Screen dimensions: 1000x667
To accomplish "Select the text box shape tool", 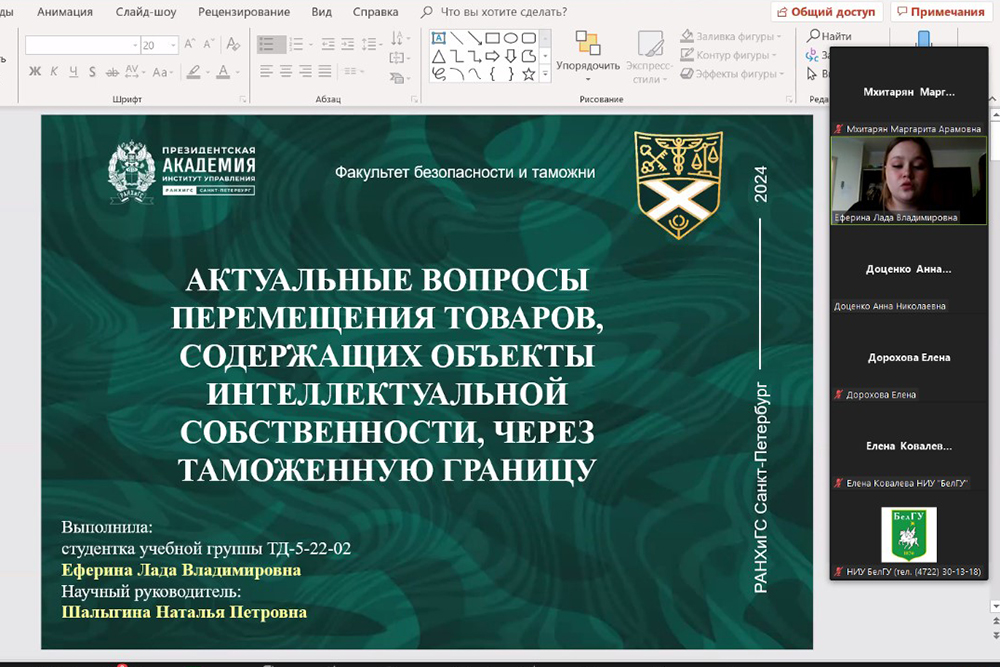I will [438, 38].
